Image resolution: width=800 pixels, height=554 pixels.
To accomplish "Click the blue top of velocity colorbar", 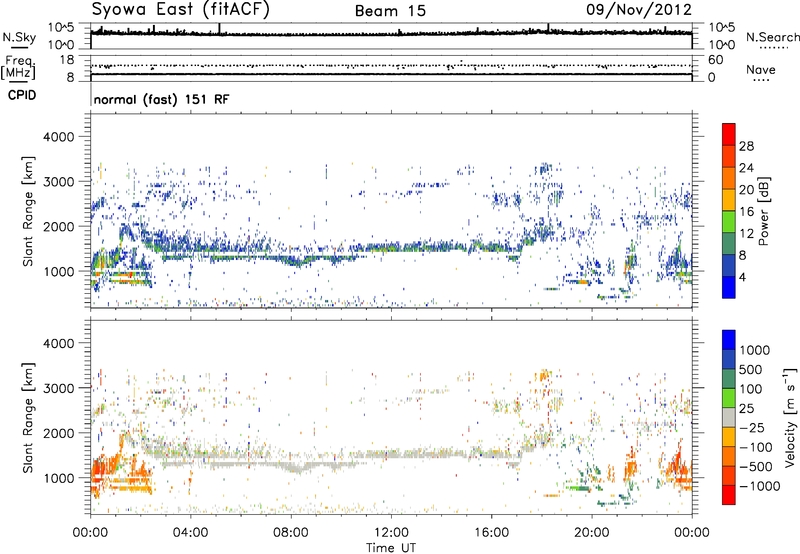I will [729, 340].
